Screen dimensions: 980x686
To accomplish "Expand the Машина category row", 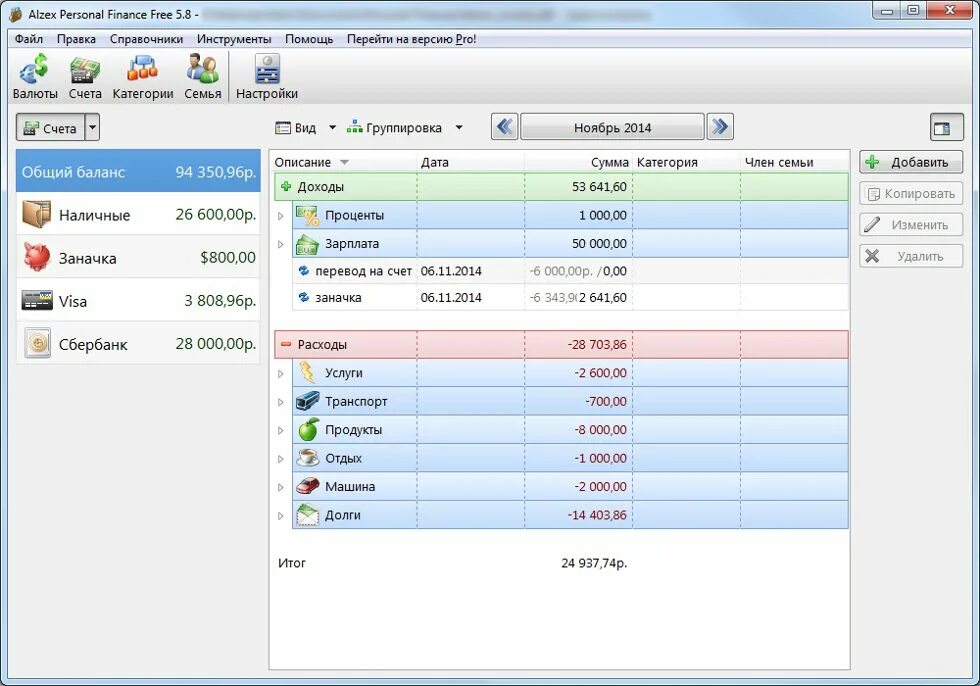I will [281, 487].
